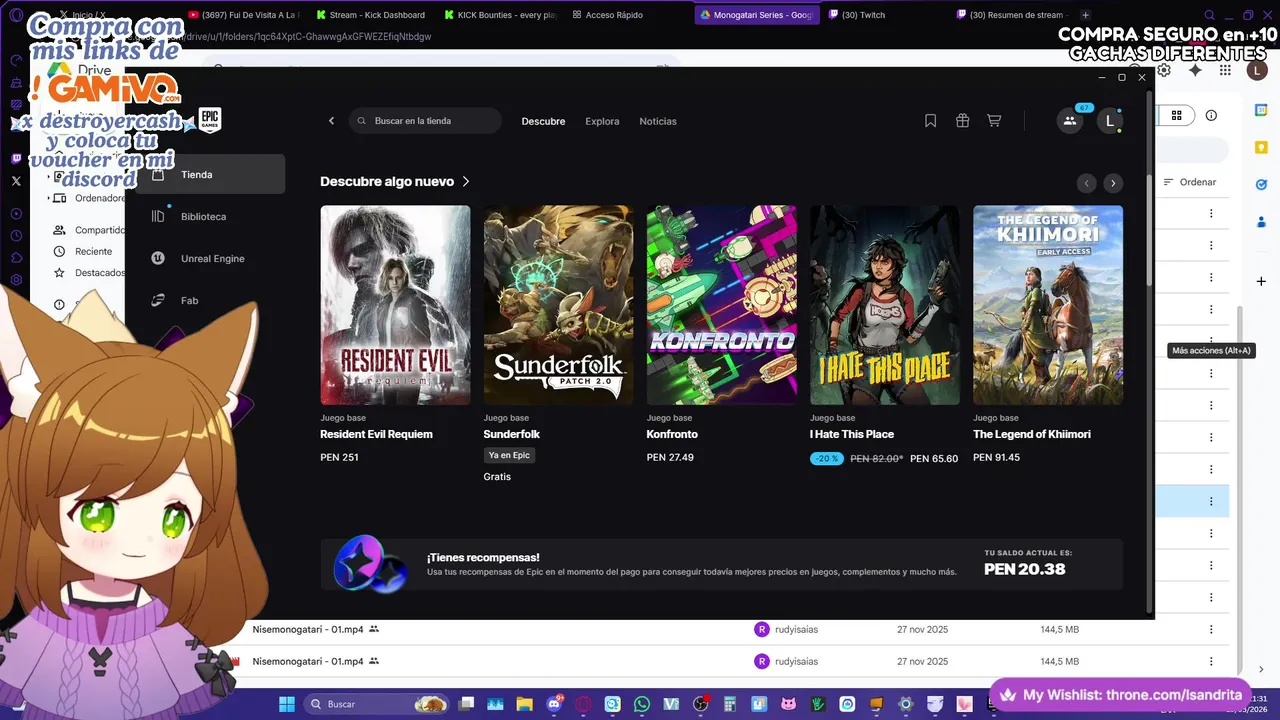
Task: Switch to Resumen de stream browser tab
Action: [1011, 15]
